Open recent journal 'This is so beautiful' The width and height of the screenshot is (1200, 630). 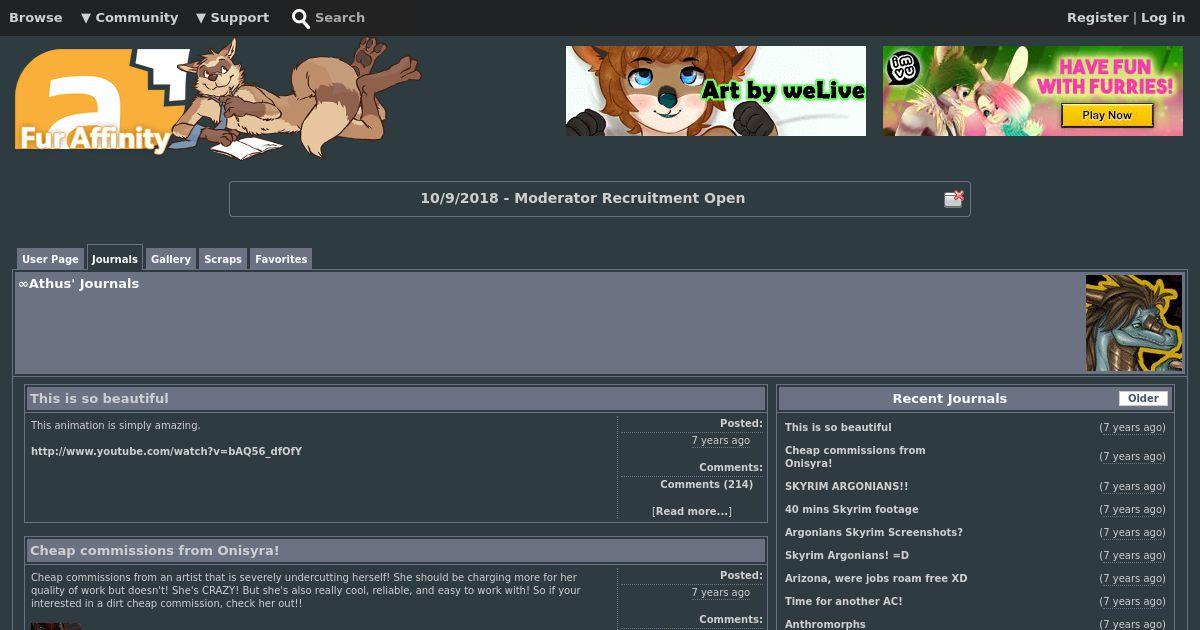838,428
